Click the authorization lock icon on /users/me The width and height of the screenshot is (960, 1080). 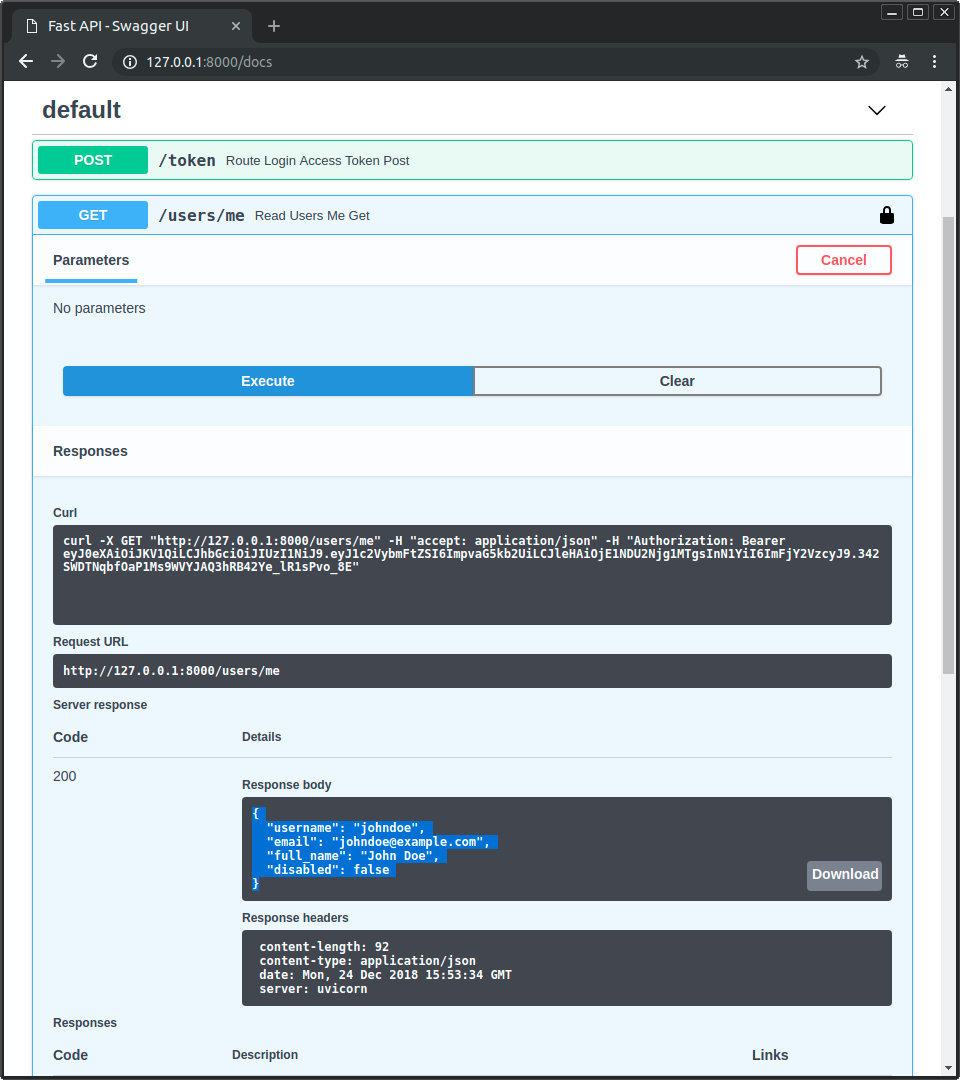tap(886, 215)
